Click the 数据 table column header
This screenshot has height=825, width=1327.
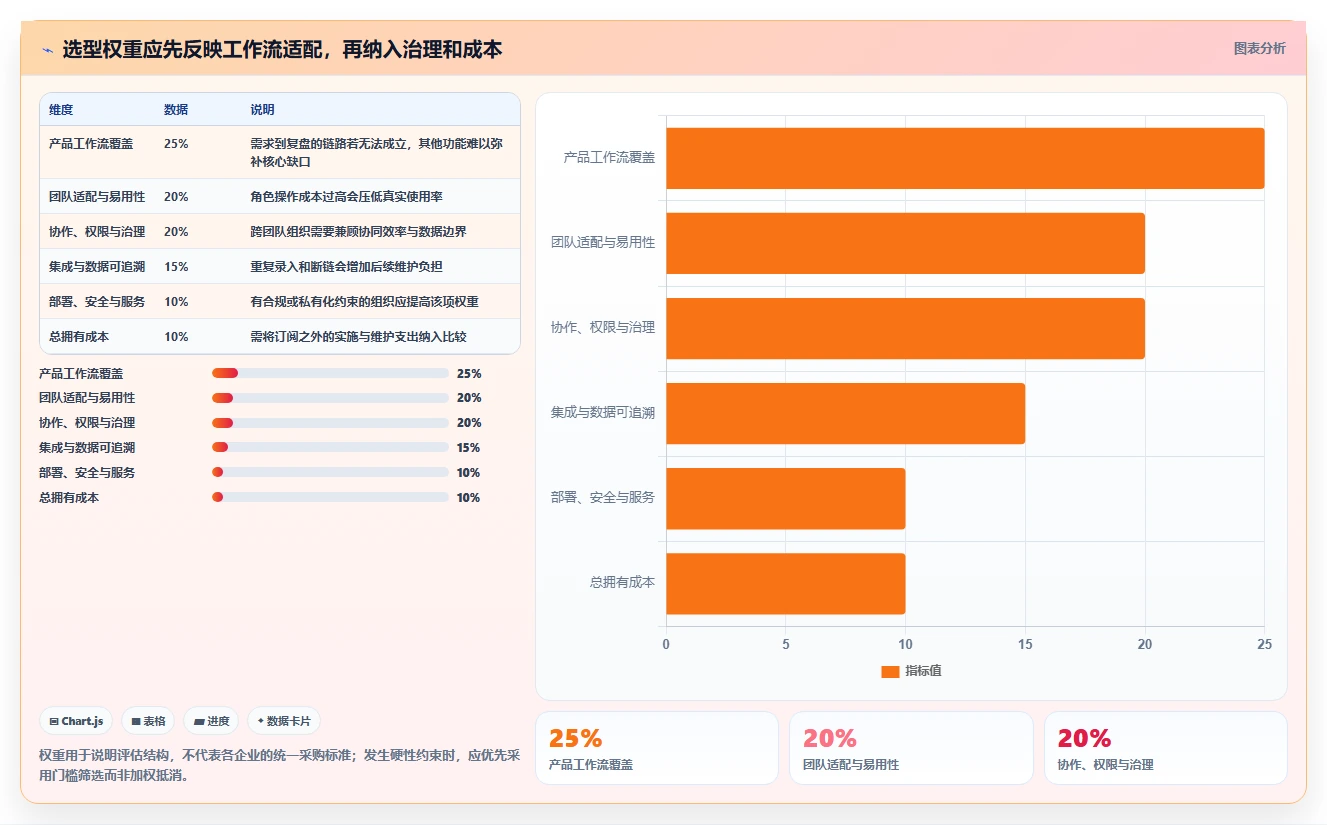[176, 110]
